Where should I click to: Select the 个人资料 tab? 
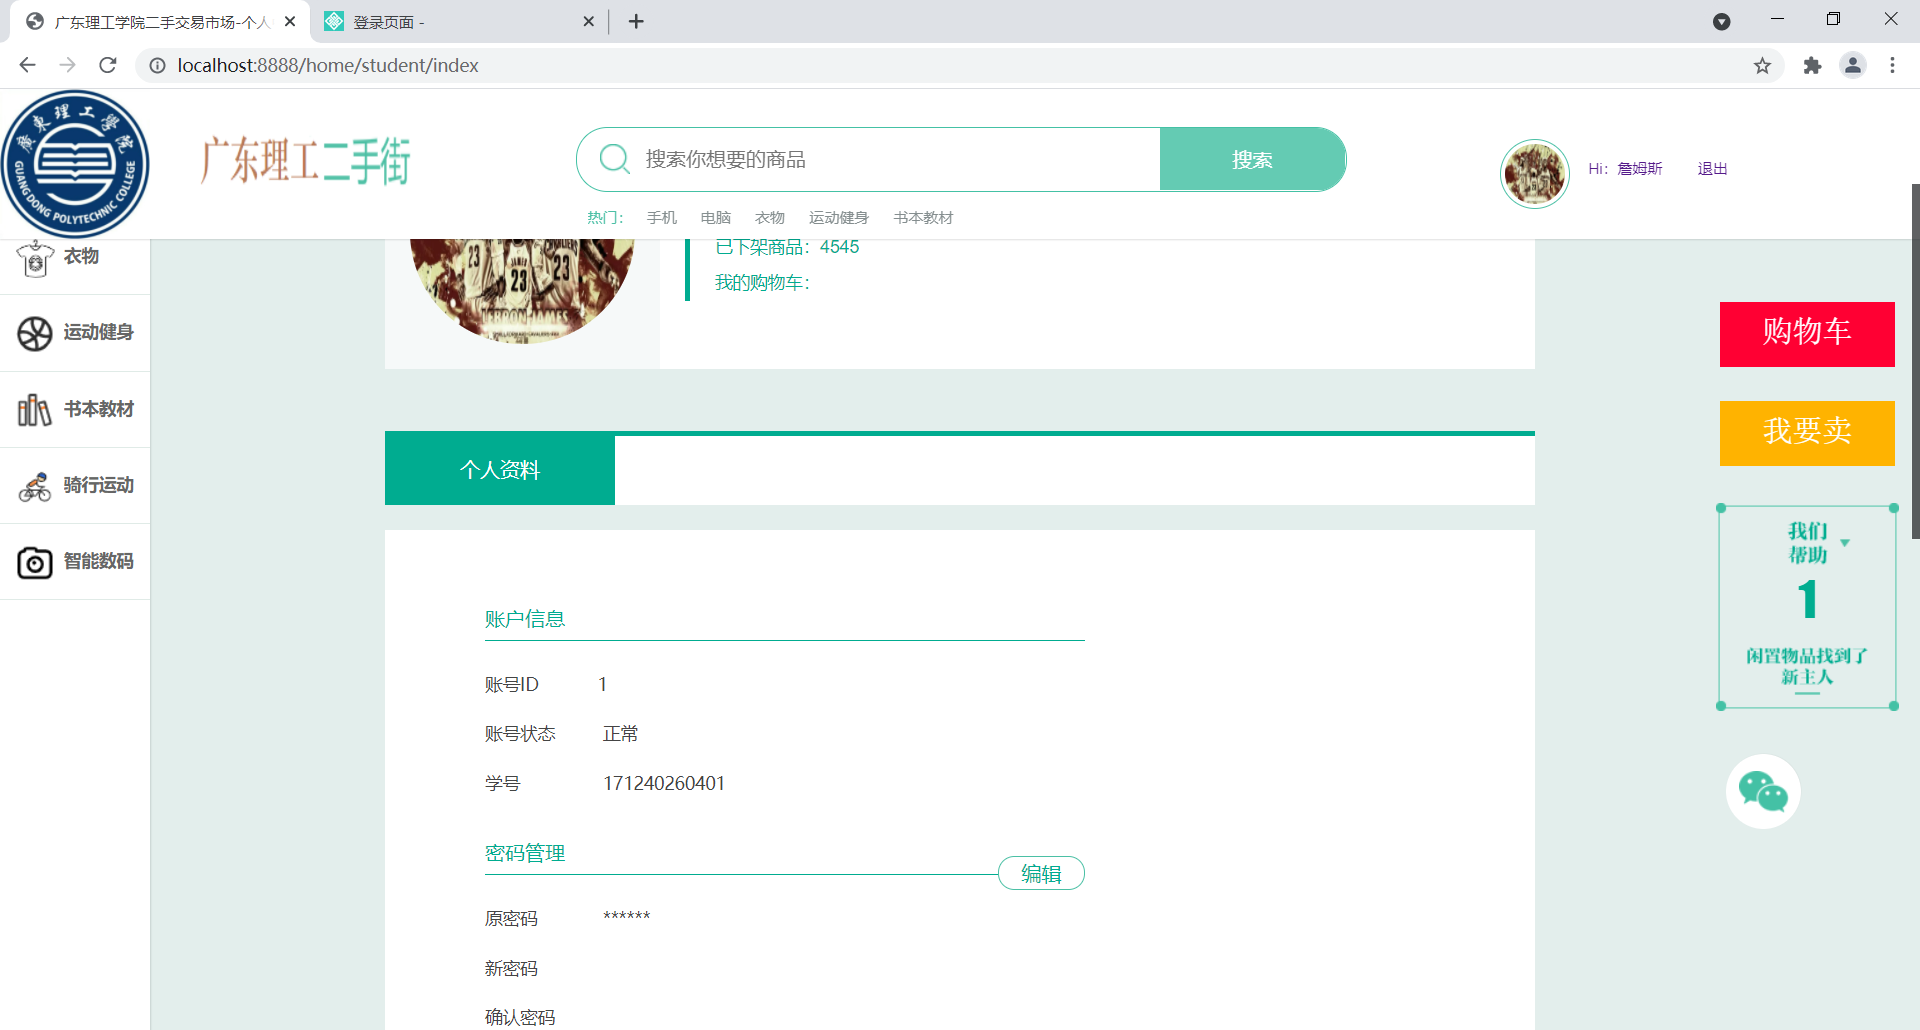click(500, 469)
